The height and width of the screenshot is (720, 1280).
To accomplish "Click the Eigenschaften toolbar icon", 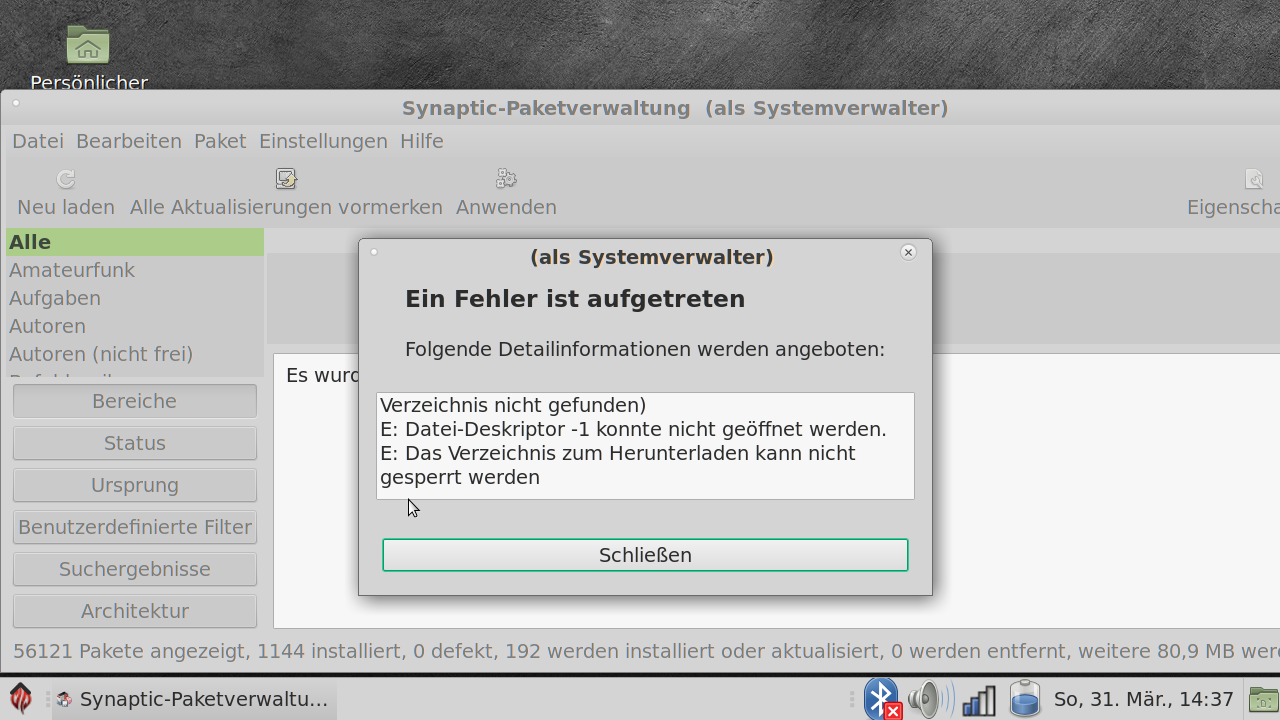I will (1254, 179).
